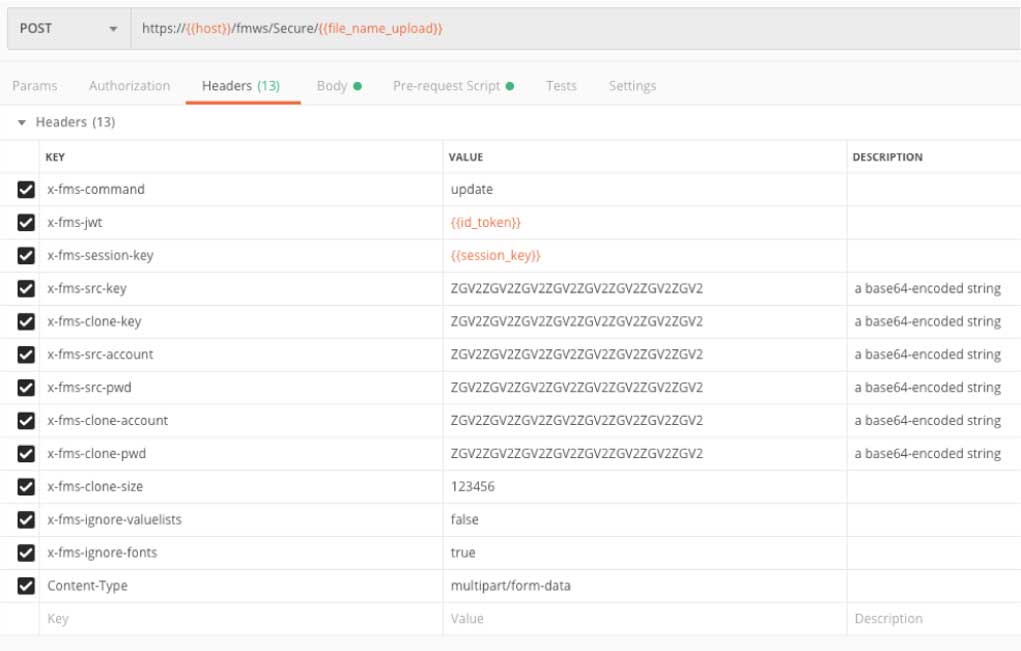
Task: Click the 'false' value for ignore-valuelists
Action: [464, 519]
